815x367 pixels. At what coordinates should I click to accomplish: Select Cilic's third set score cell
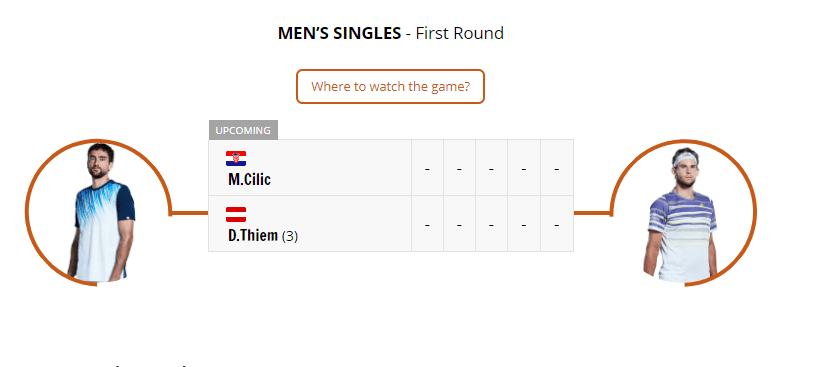[x=492, y=168]
